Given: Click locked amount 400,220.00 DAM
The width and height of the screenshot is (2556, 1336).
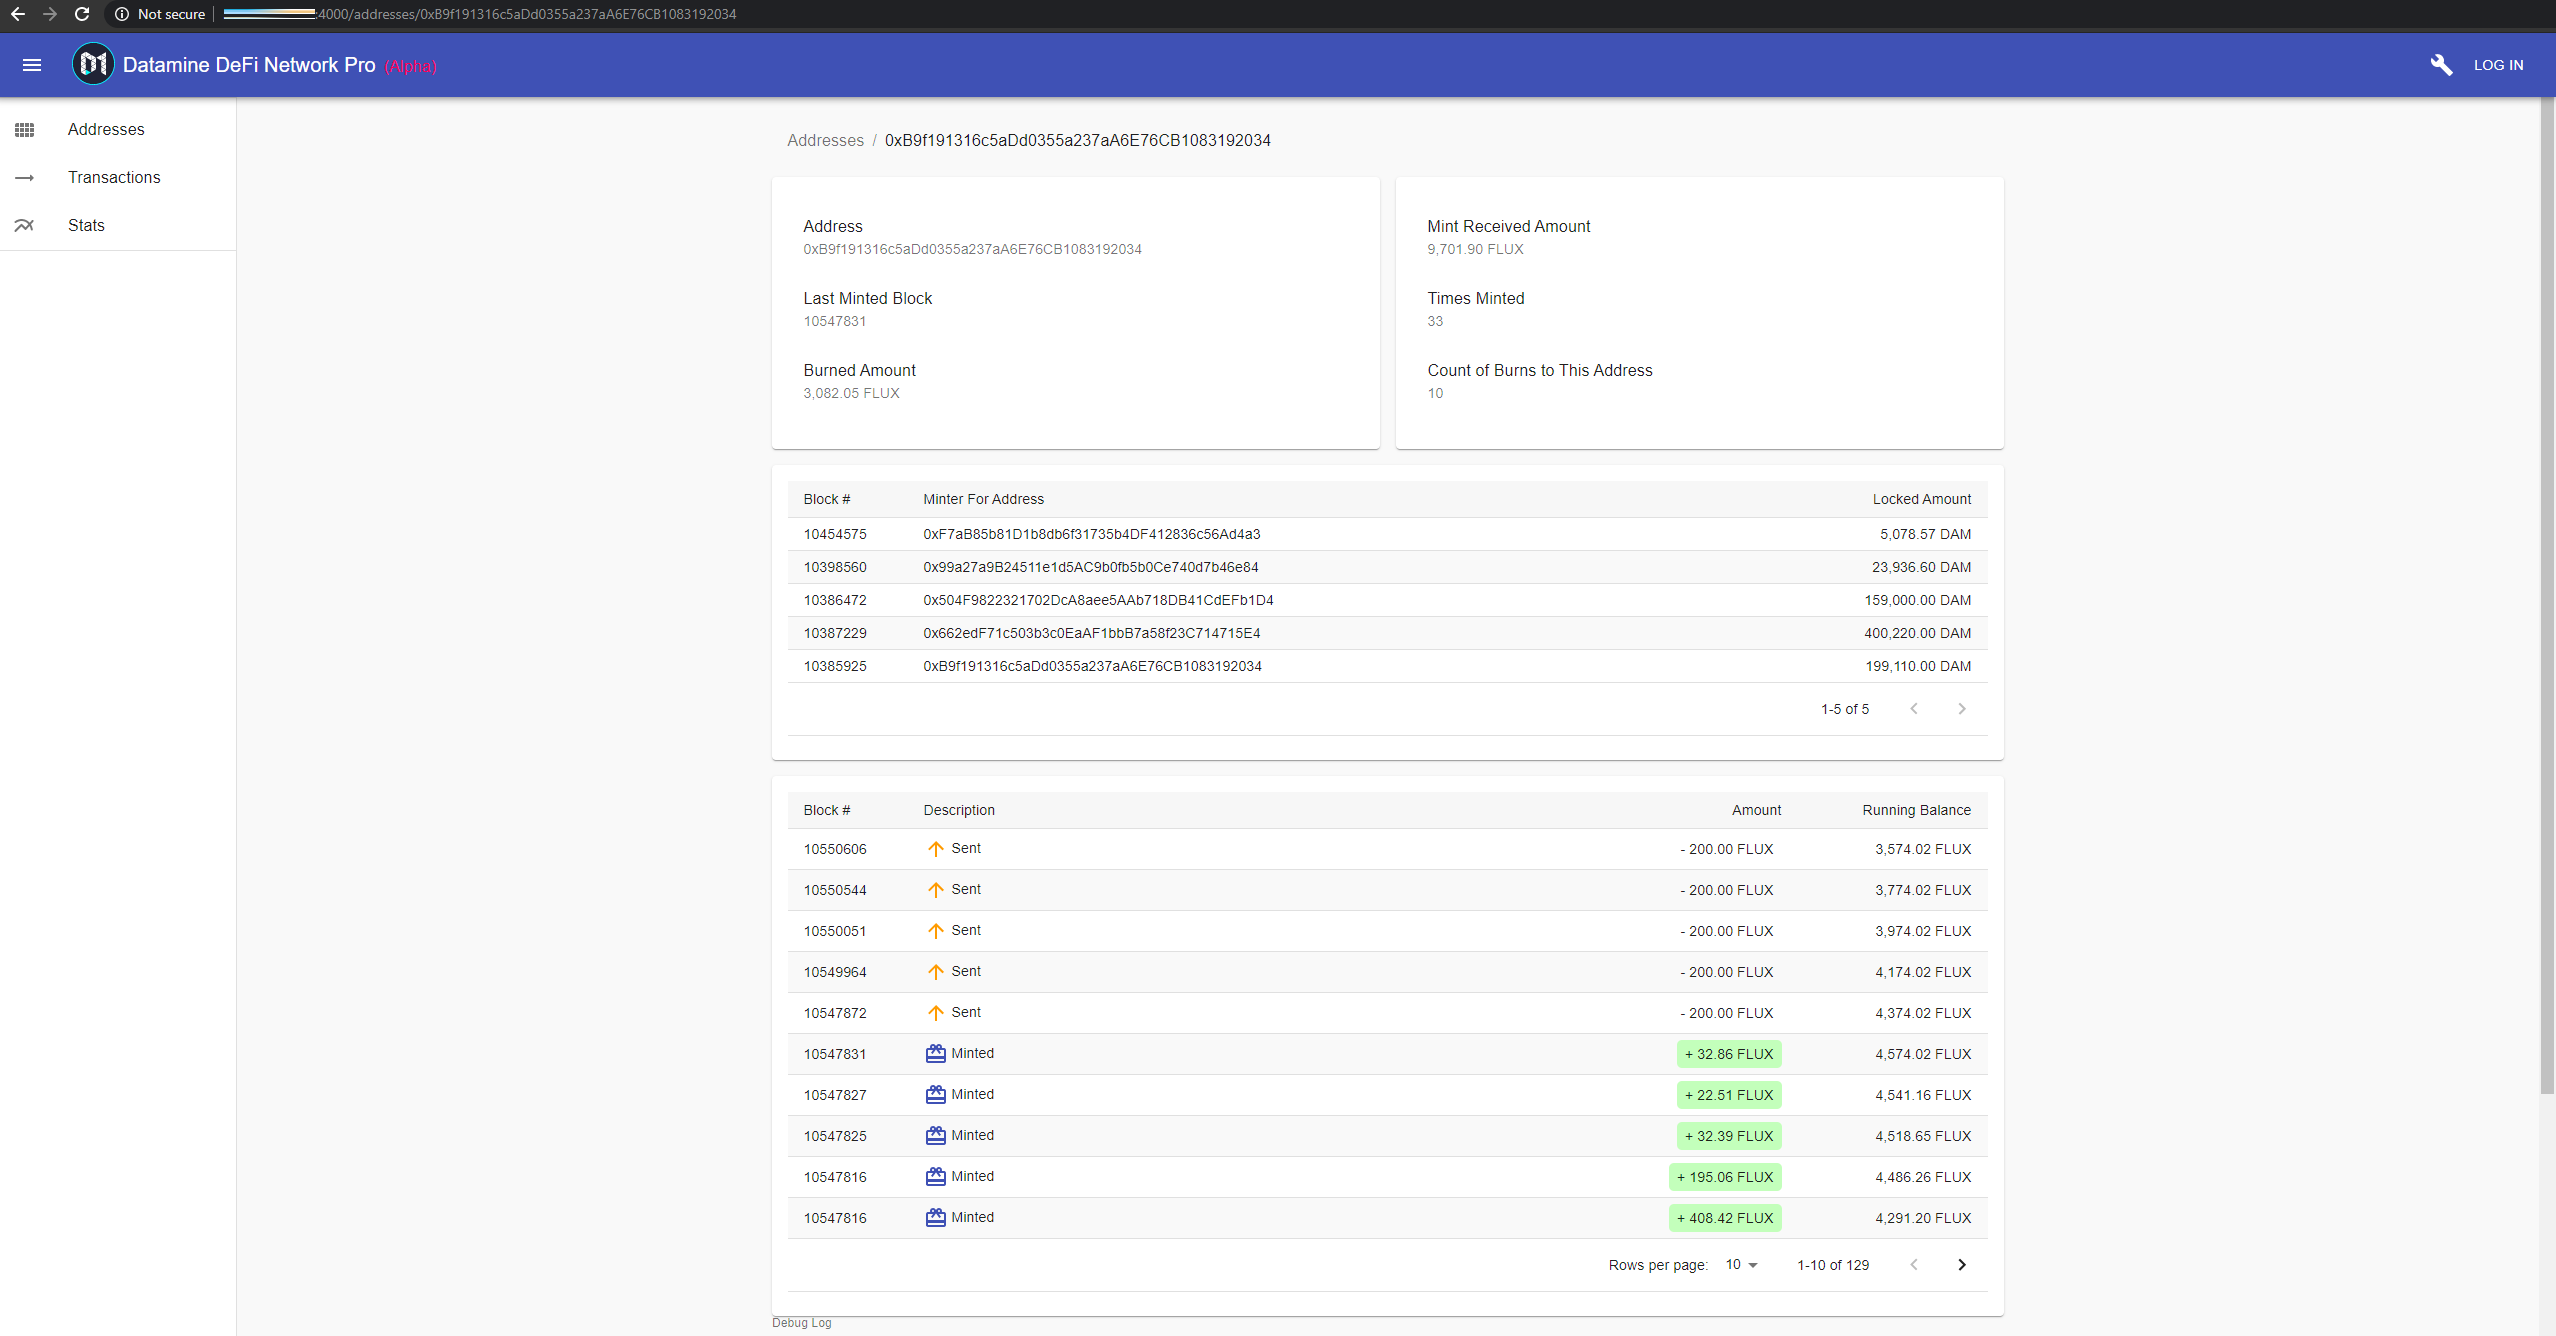Looking at the screenshot, I should (x=1917, y=634).
